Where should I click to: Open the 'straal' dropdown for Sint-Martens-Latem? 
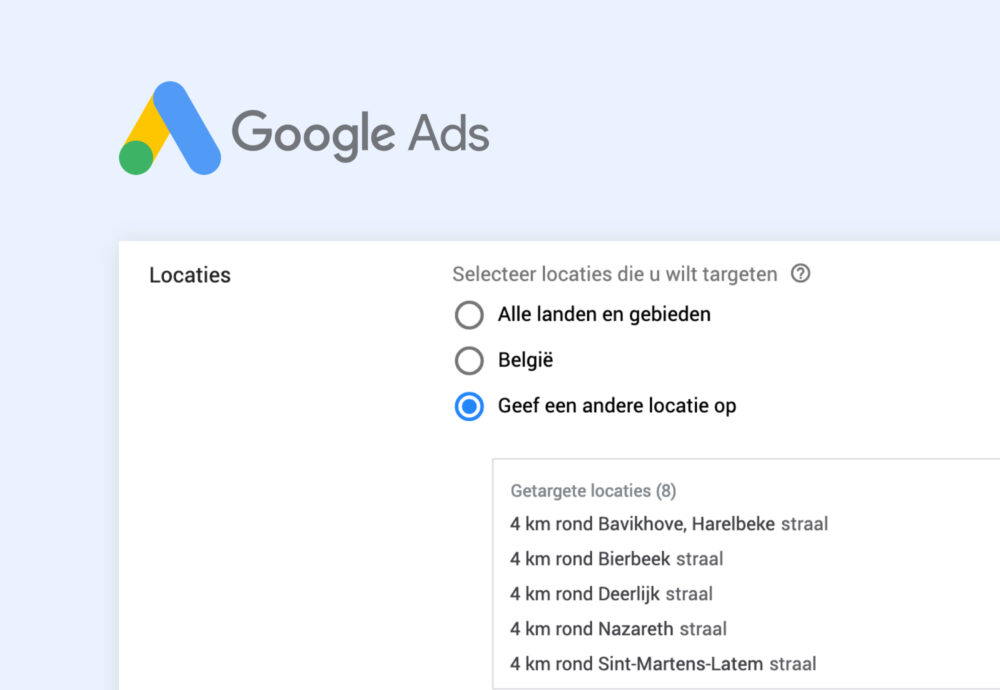tap(794, 664)
